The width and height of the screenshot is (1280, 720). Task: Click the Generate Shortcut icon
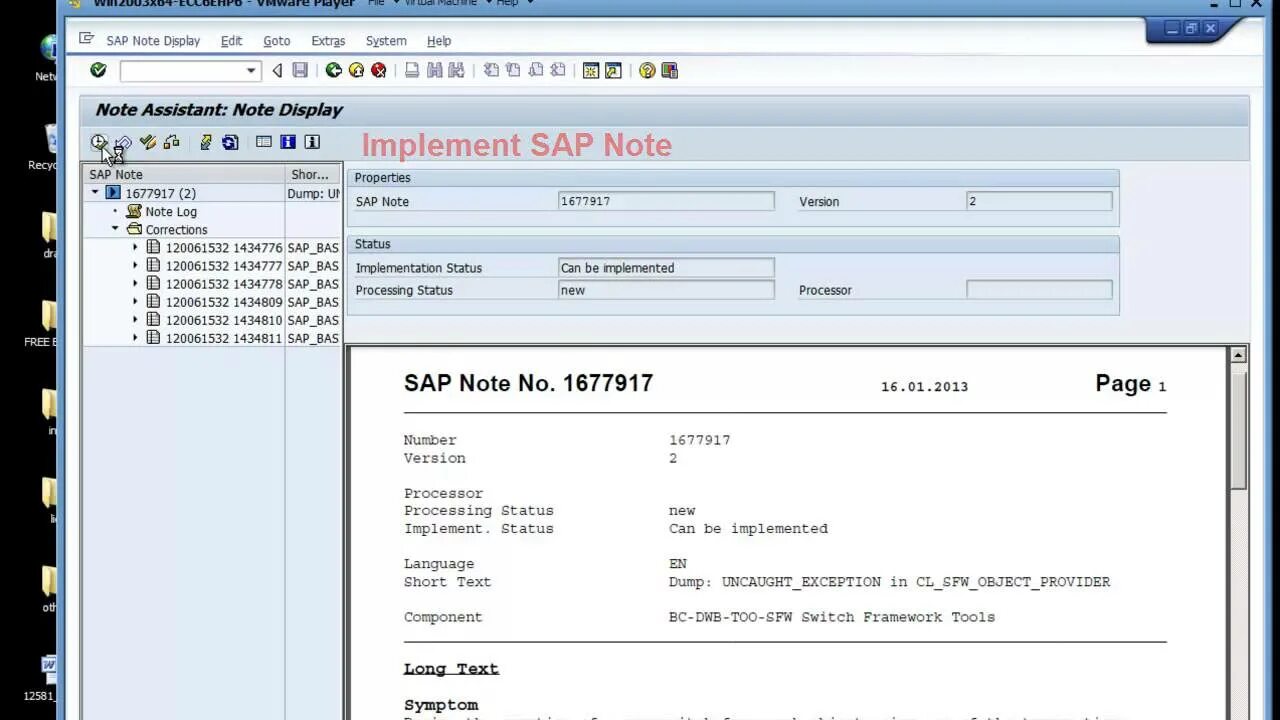pos(613,70)
